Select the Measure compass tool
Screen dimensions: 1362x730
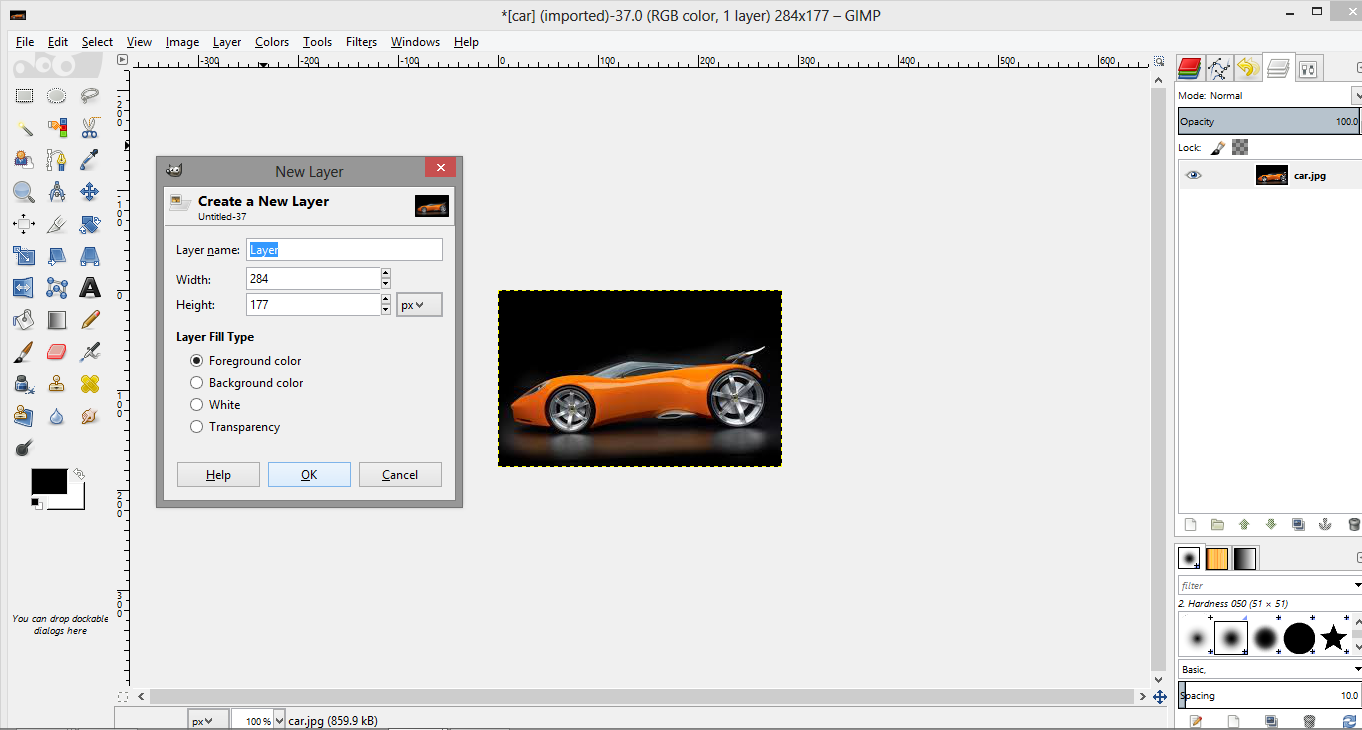tap(57, 192)
